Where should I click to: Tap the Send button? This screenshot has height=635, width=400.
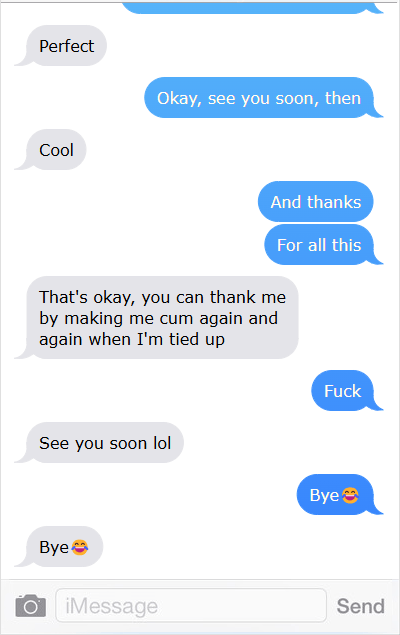(x=360, y=606)
